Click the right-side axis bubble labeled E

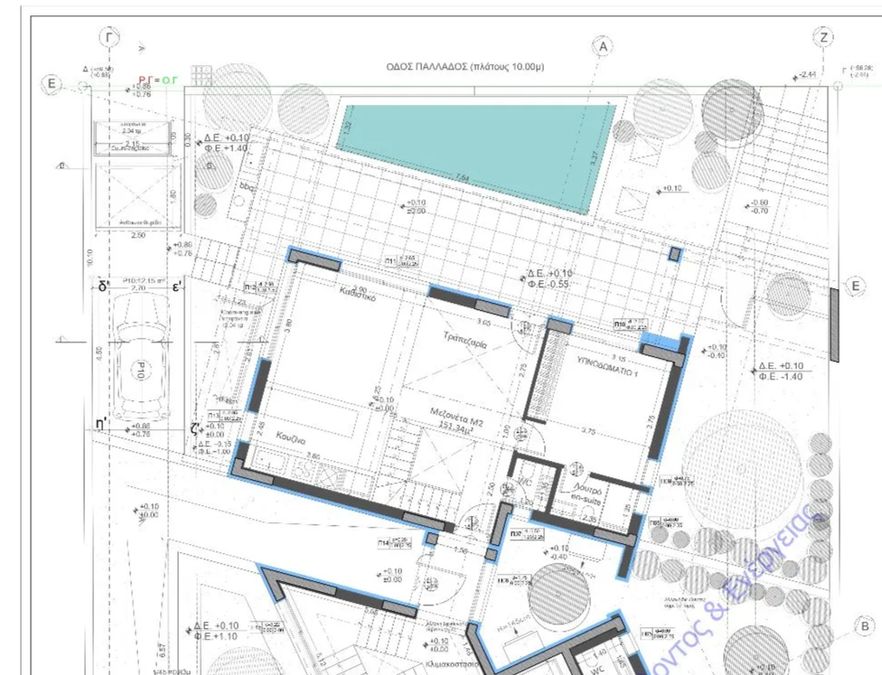(x=856, y=286)
